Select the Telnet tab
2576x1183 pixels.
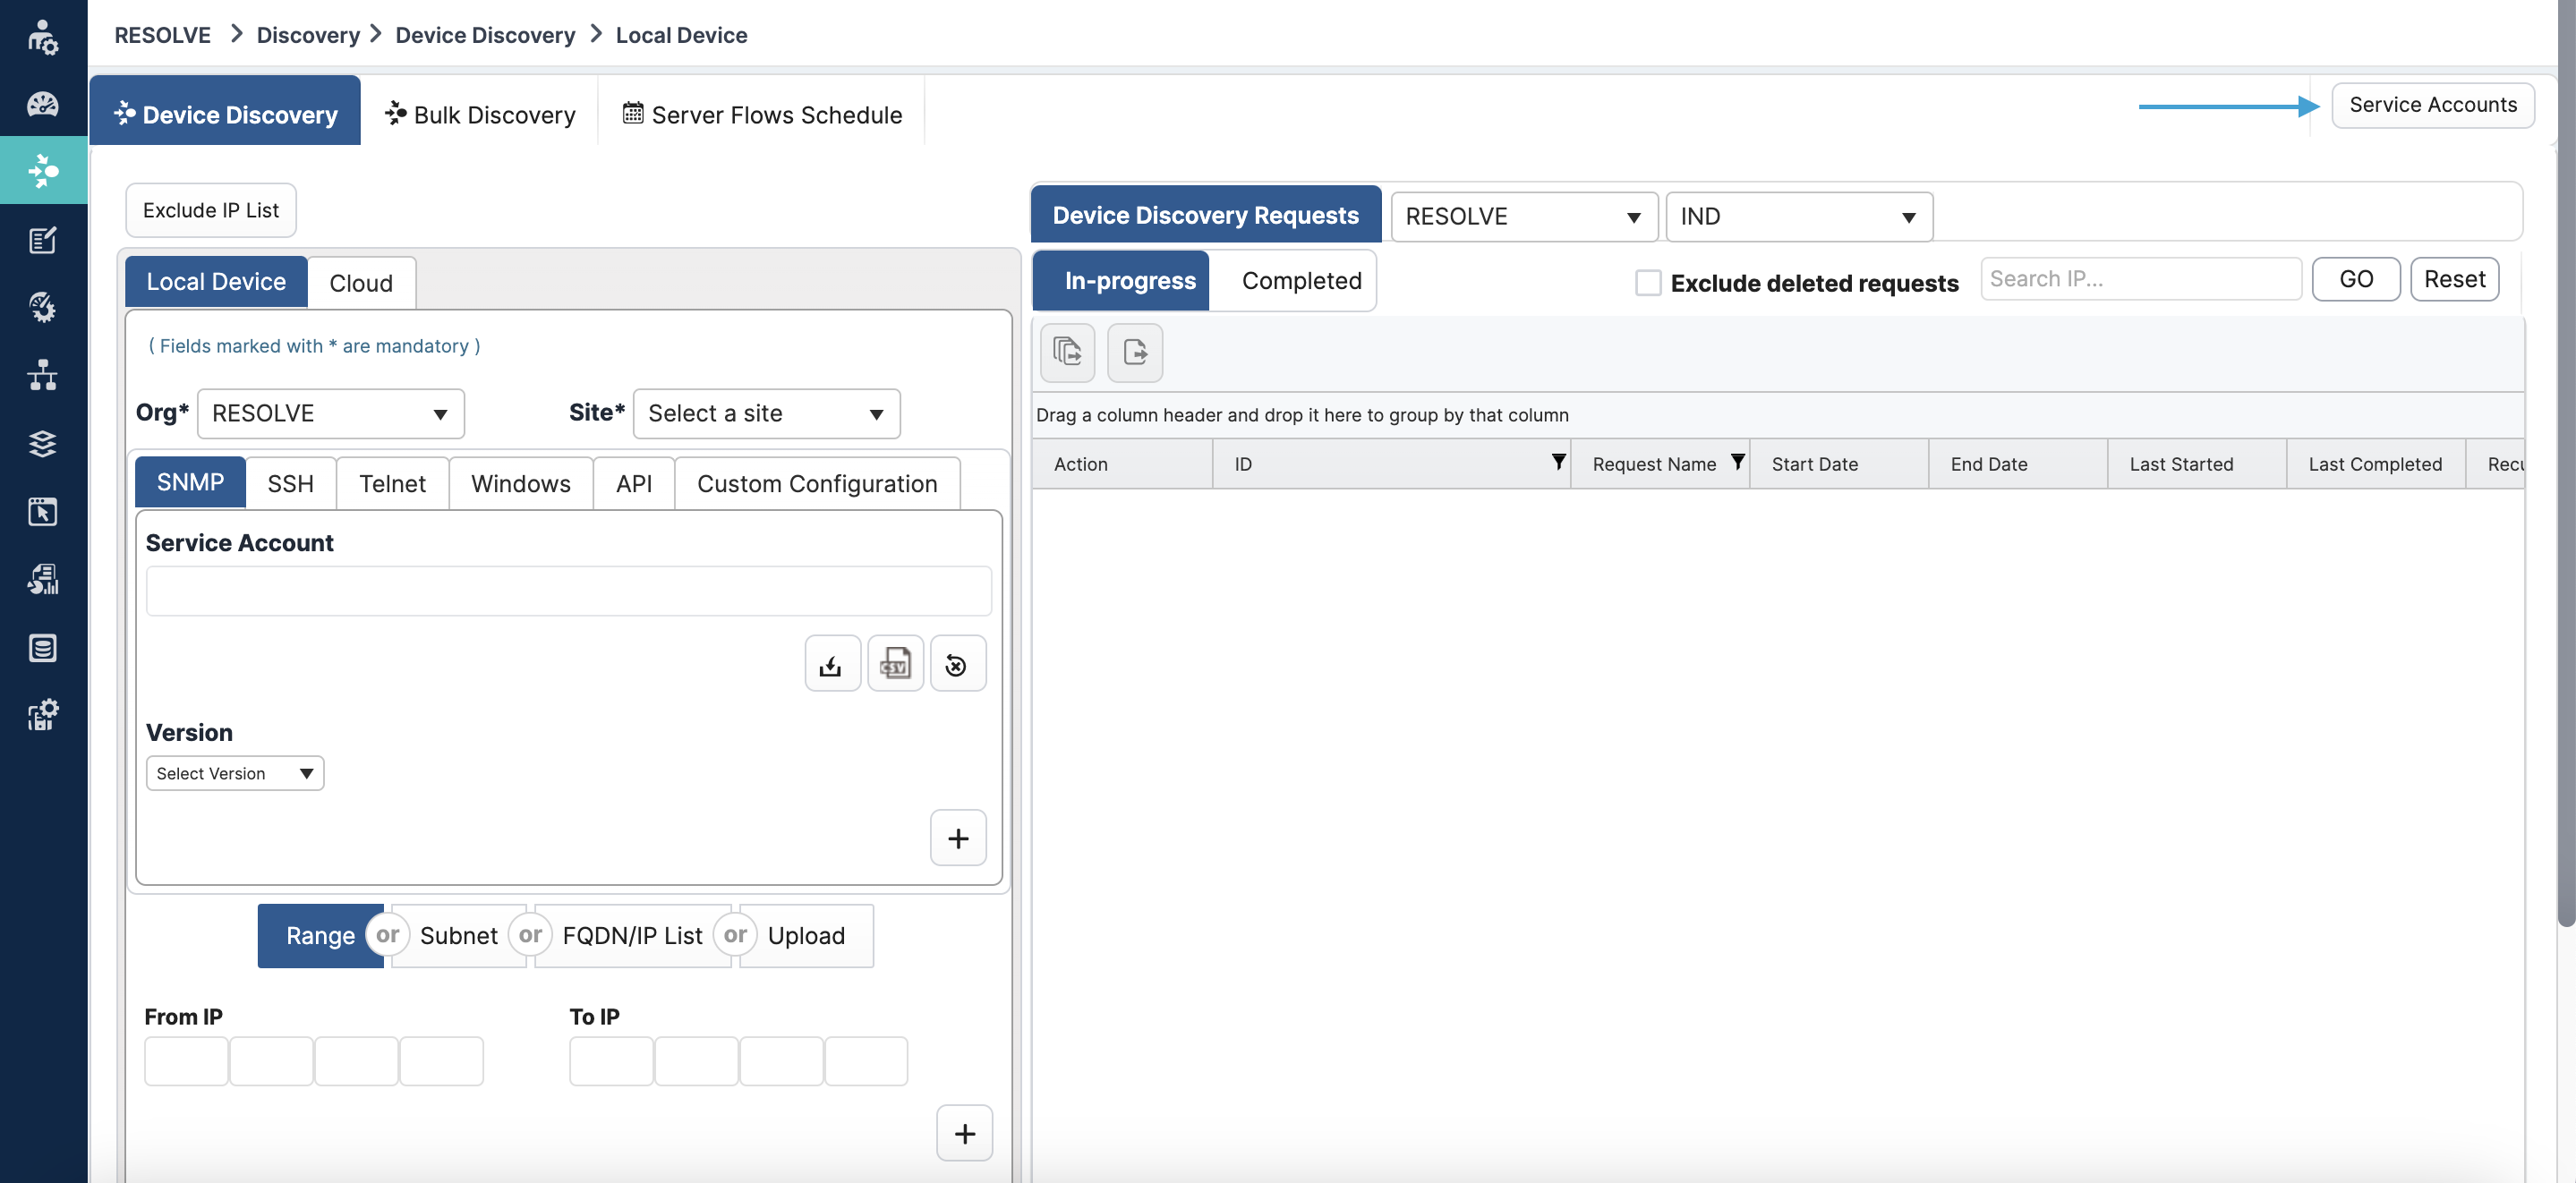(x=392, y=483)
